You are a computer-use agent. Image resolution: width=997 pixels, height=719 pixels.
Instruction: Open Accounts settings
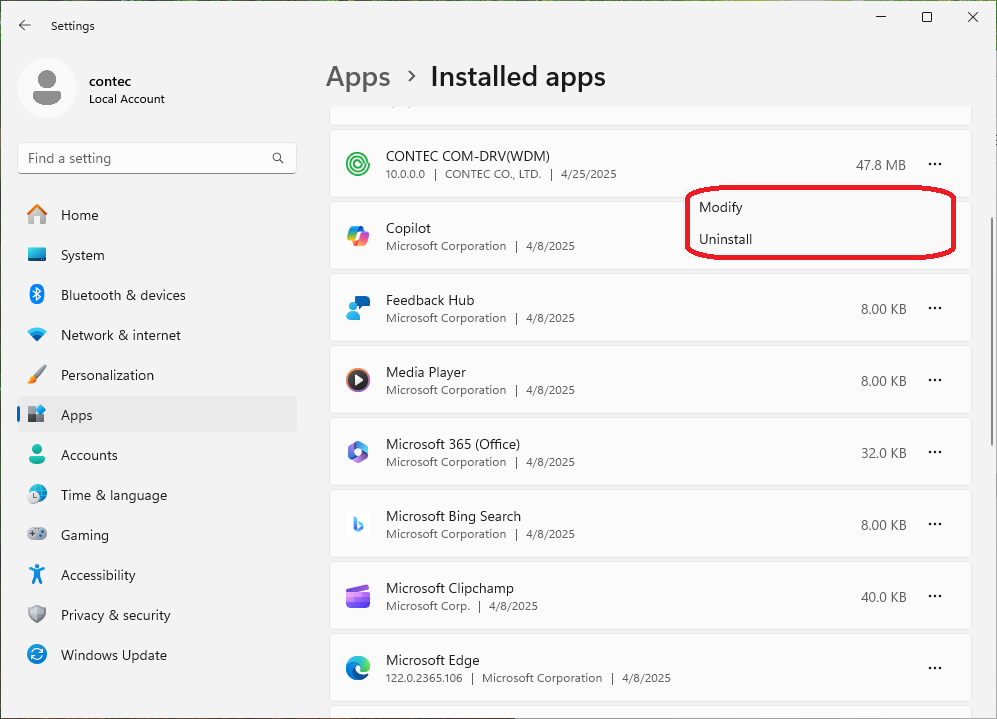[157, 455]
